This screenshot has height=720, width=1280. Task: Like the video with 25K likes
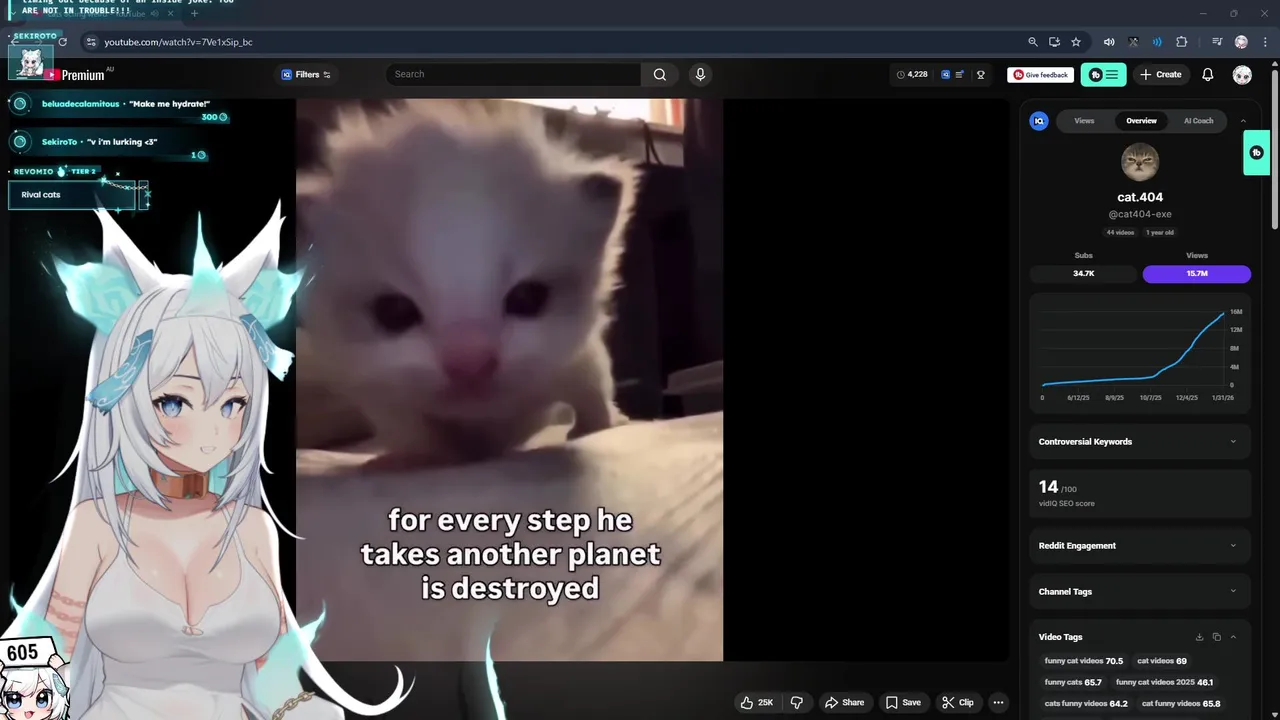[757, 702]
